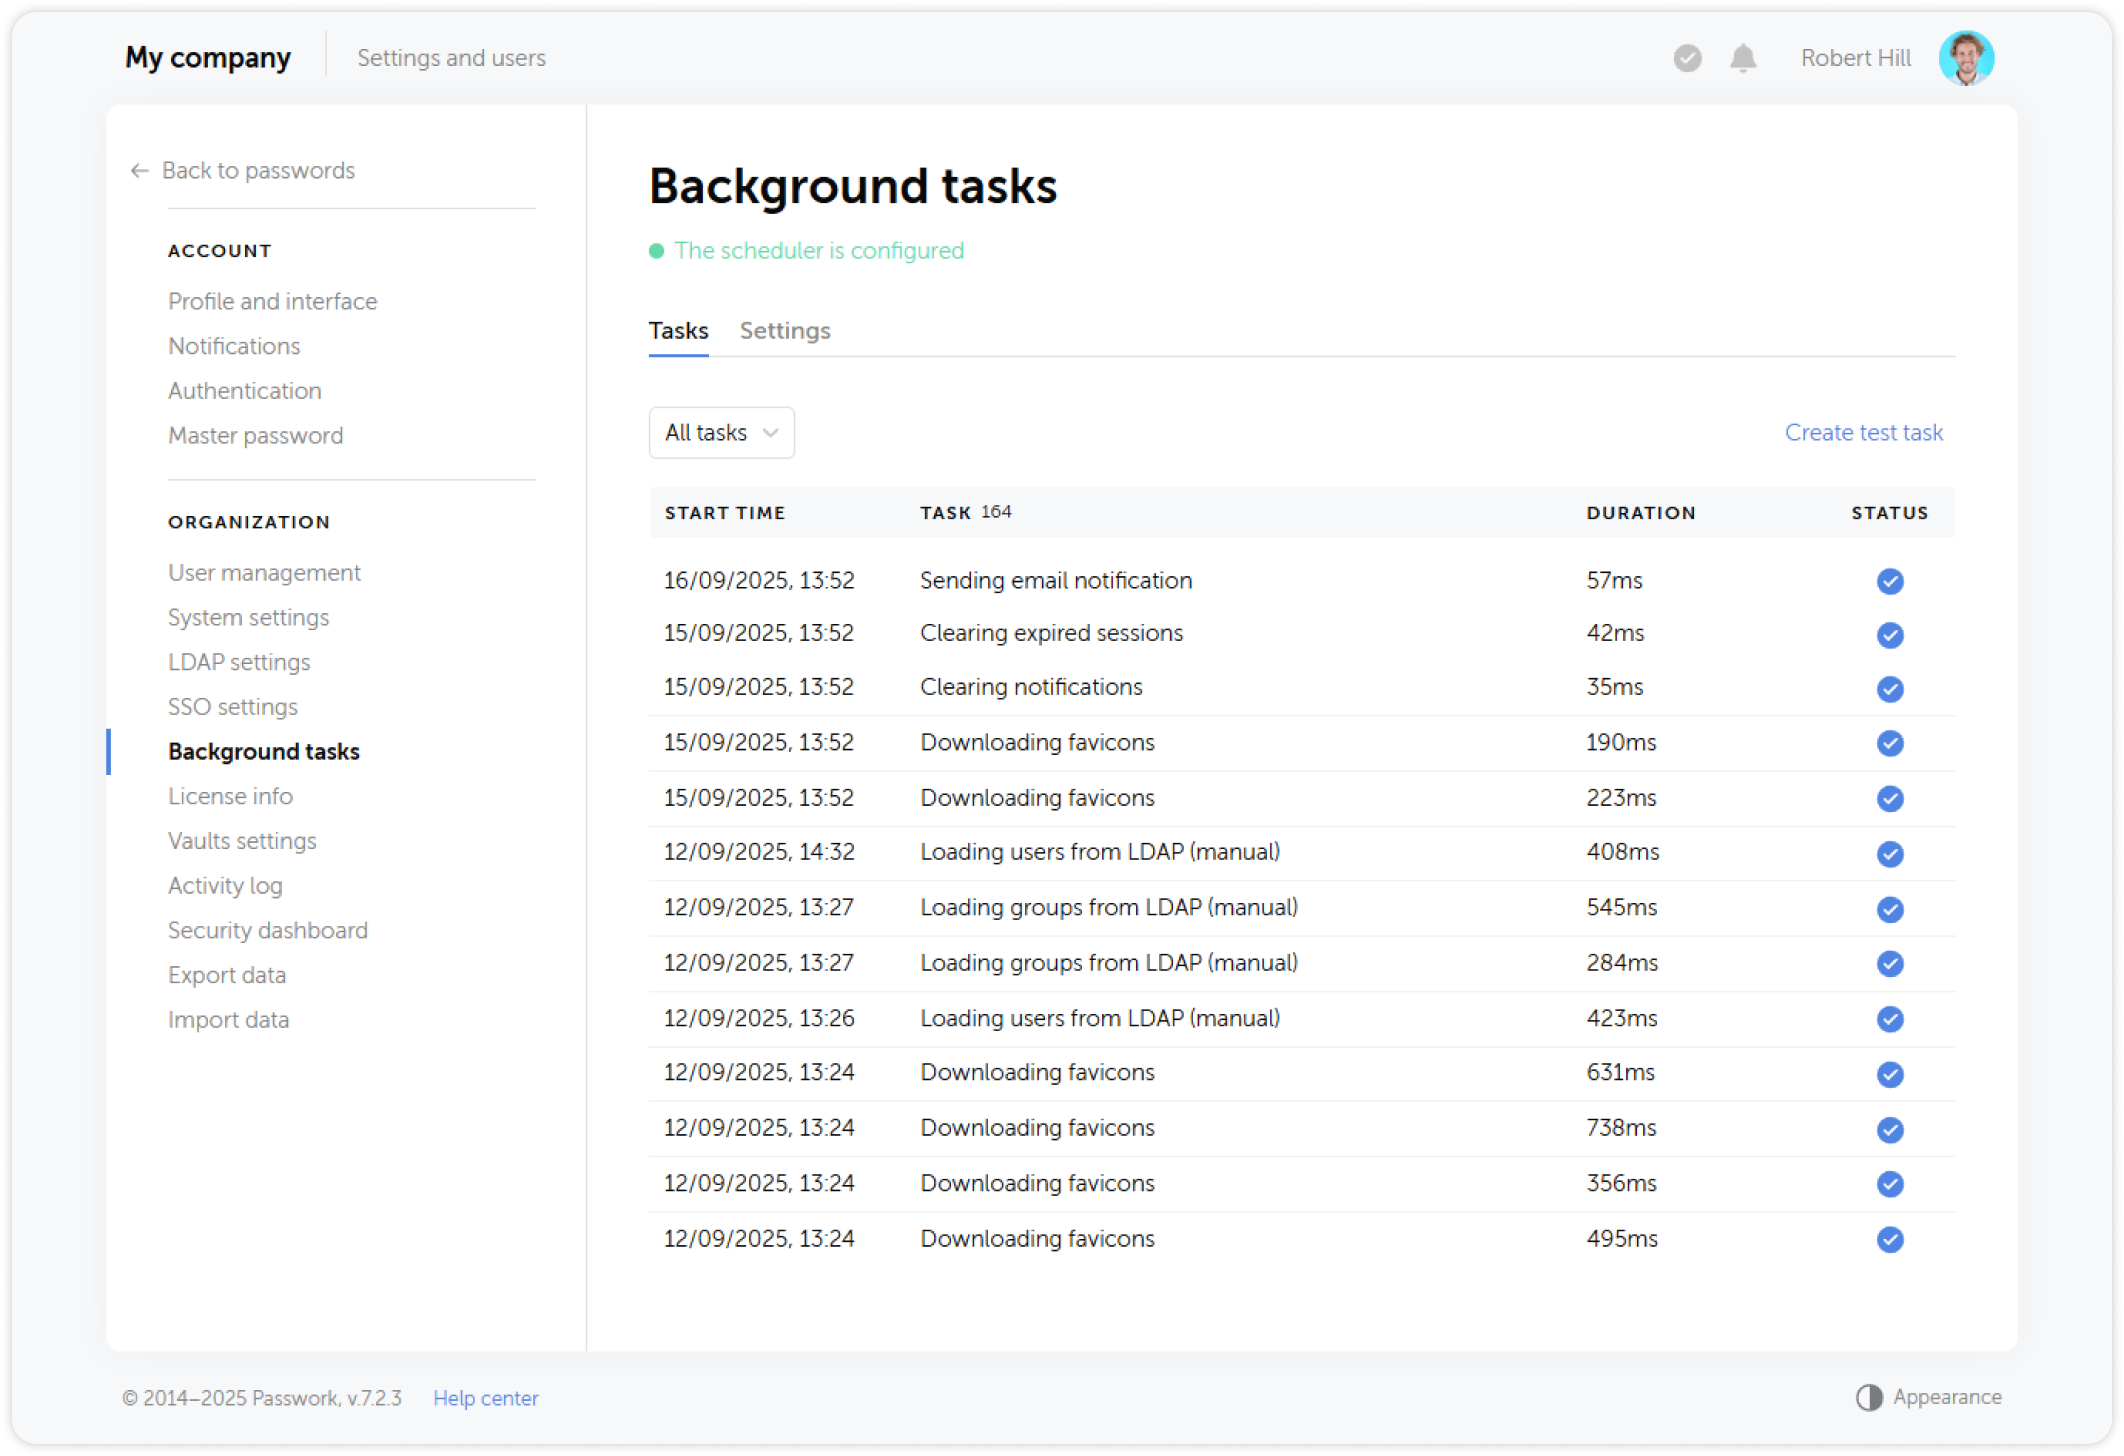Screen dimensions: 2124x1456
Task: Select LDAP settings in the sidebar
Action: tap(239, 661)
